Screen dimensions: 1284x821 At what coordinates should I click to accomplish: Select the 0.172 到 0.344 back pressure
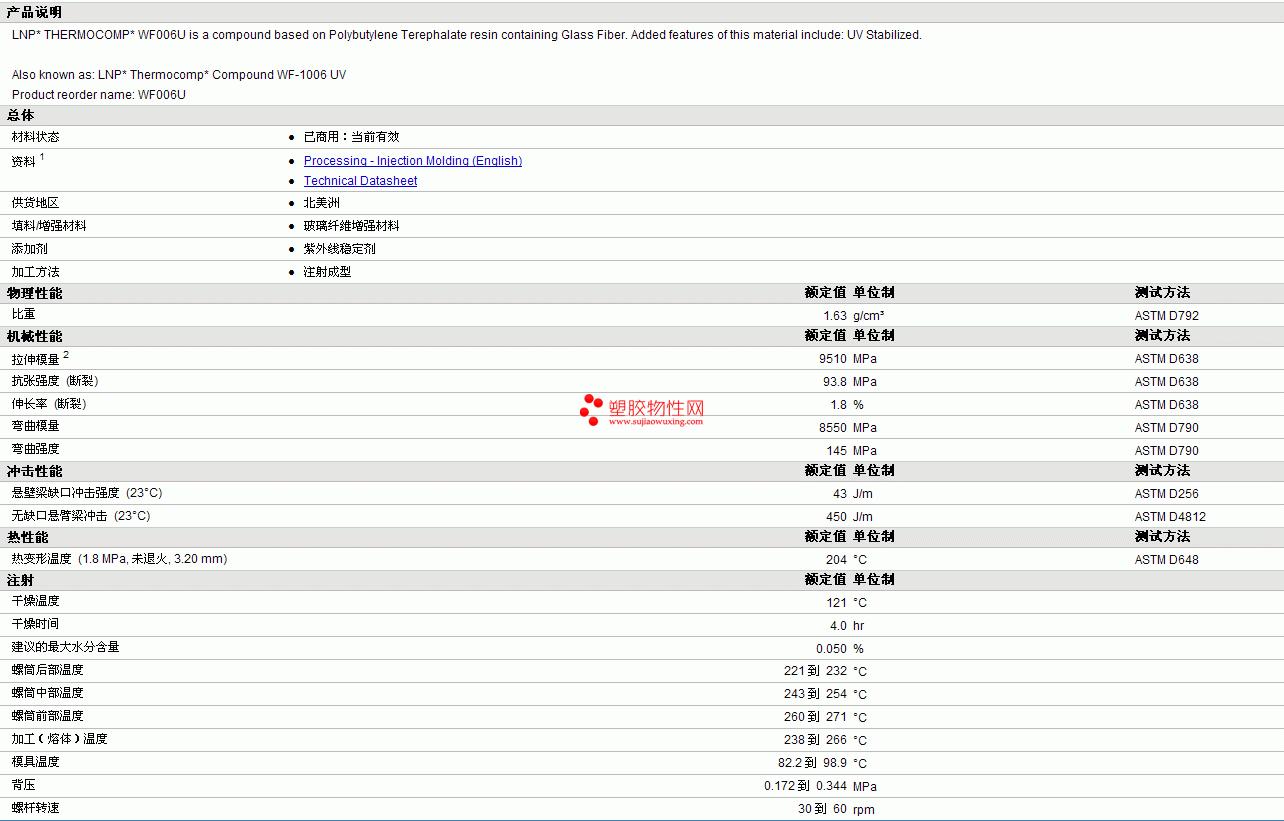[x=805, y=786]
